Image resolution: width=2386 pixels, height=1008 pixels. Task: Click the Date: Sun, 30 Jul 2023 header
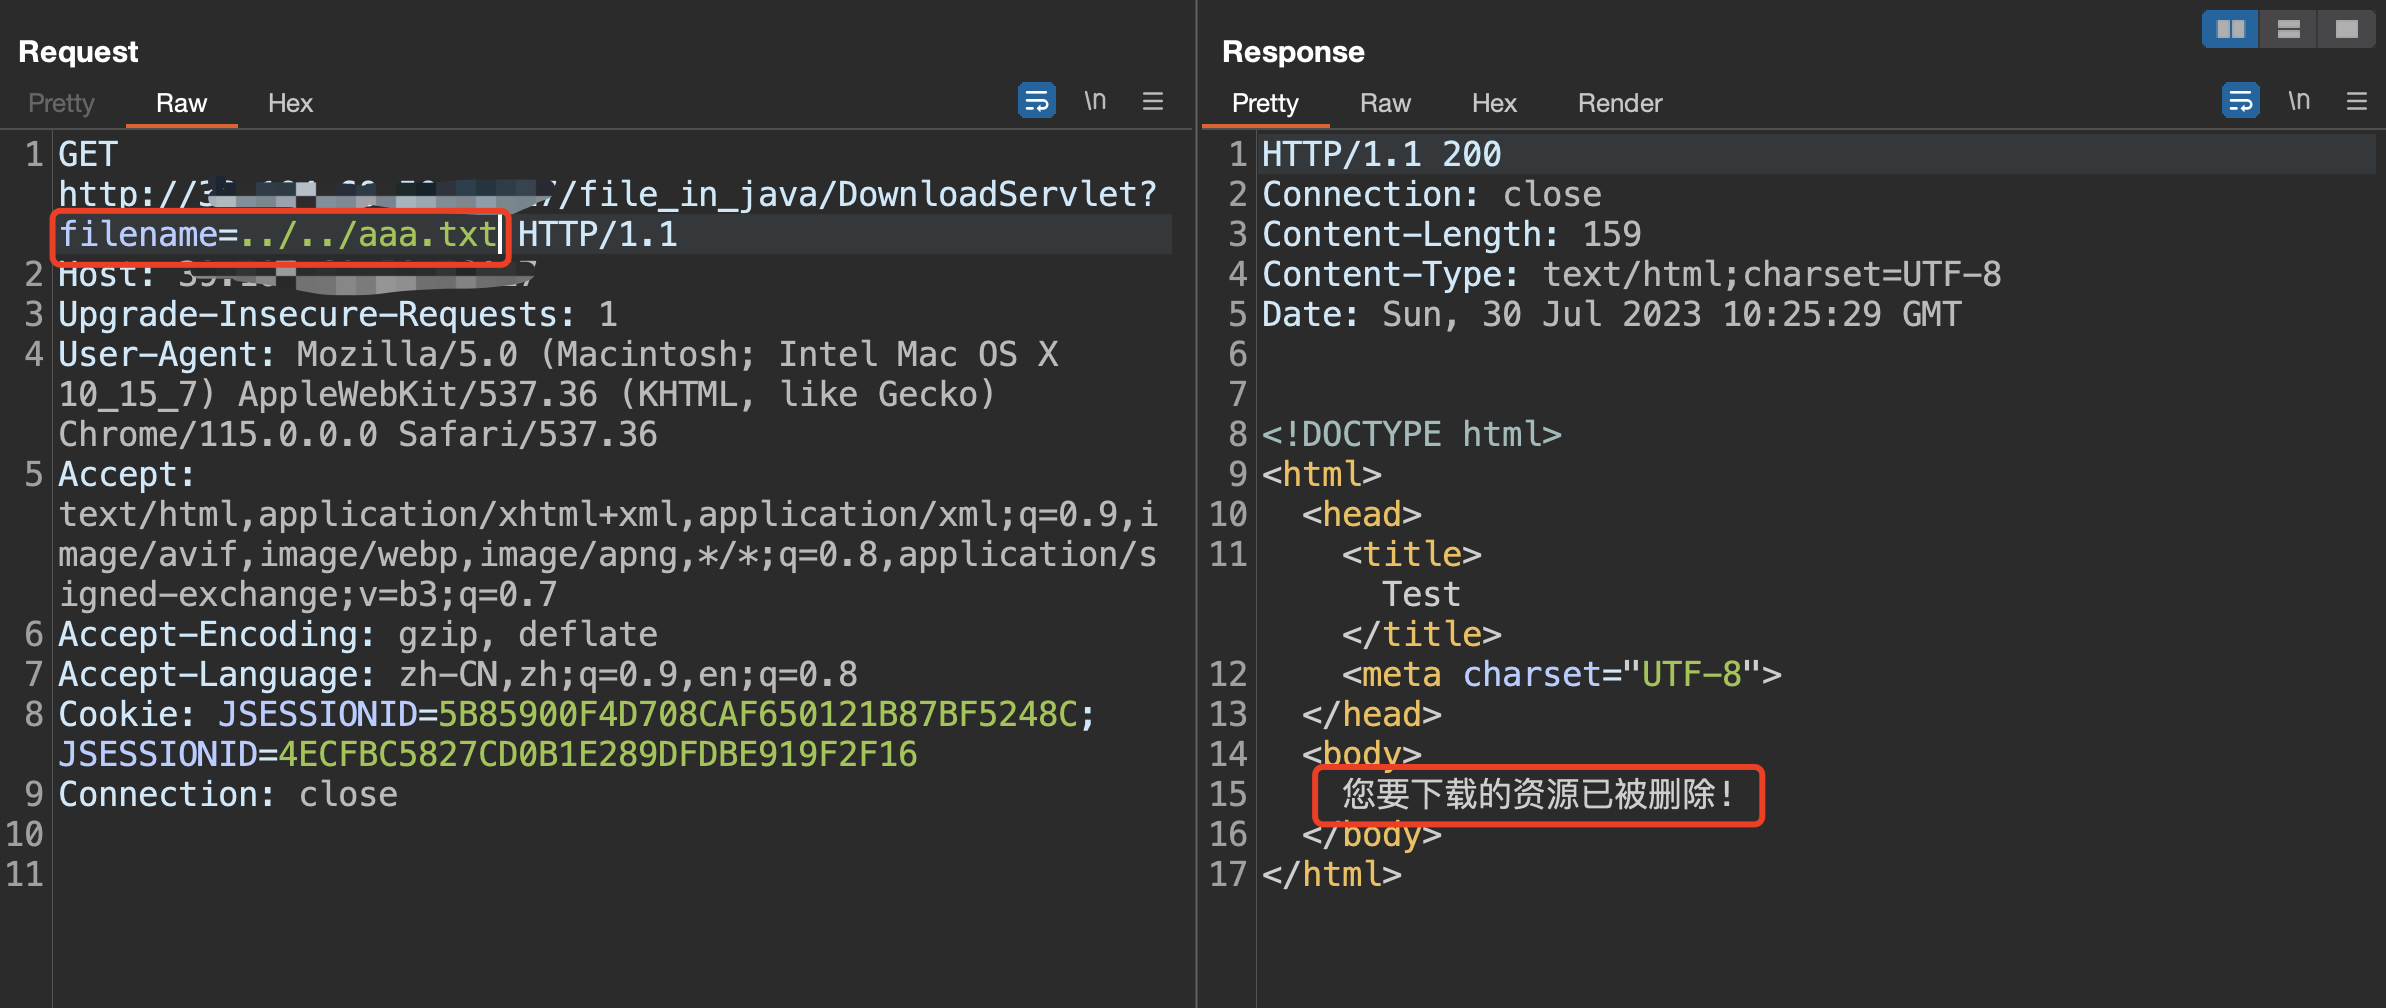[x=1612, y=314]
